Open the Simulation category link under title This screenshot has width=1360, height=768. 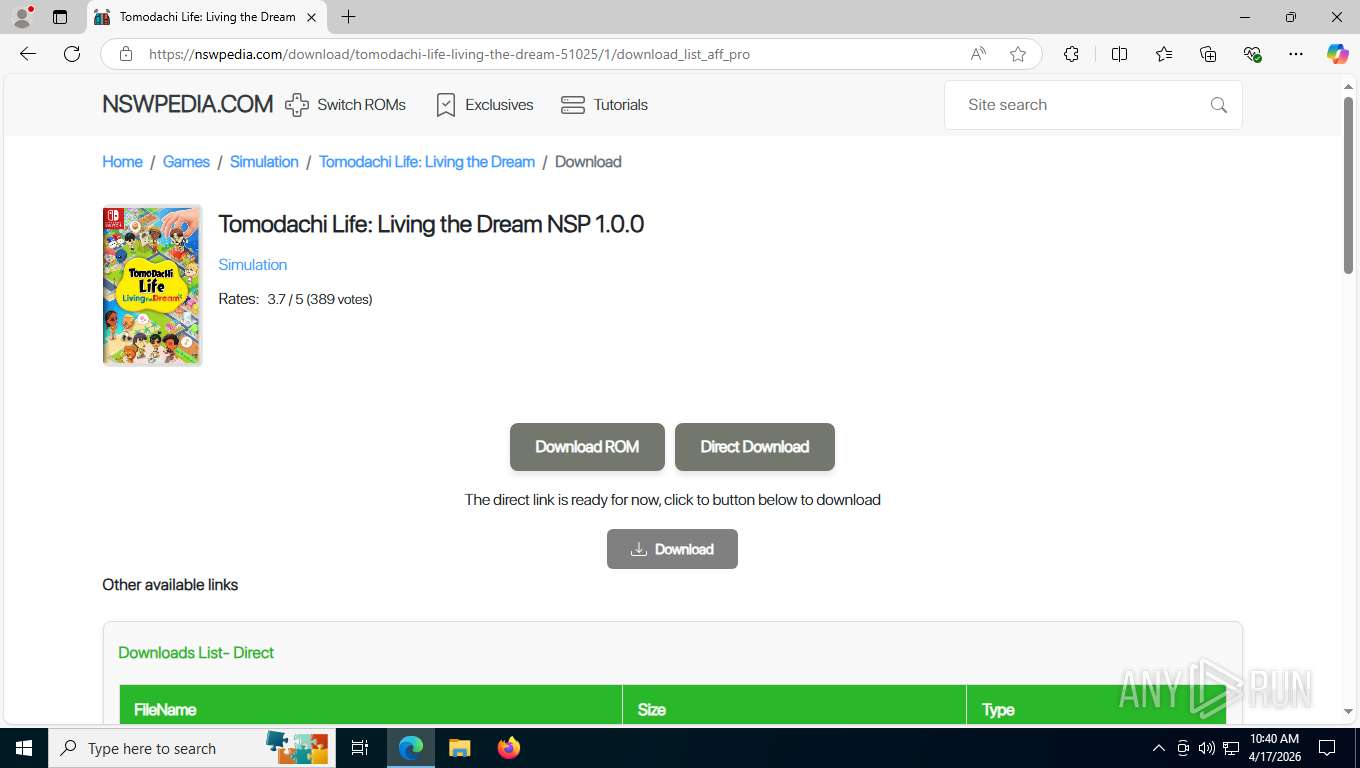click(252, 265)
